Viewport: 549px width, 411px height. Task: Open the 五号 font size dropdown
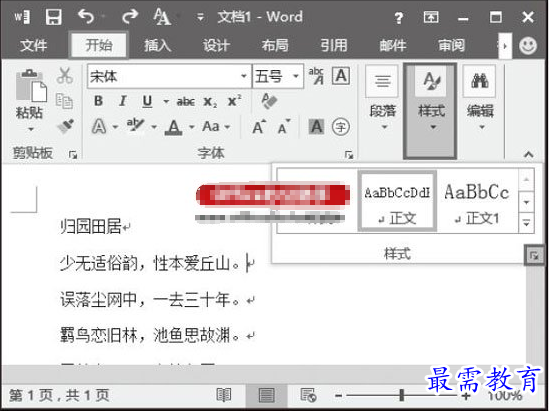[296, 76]
